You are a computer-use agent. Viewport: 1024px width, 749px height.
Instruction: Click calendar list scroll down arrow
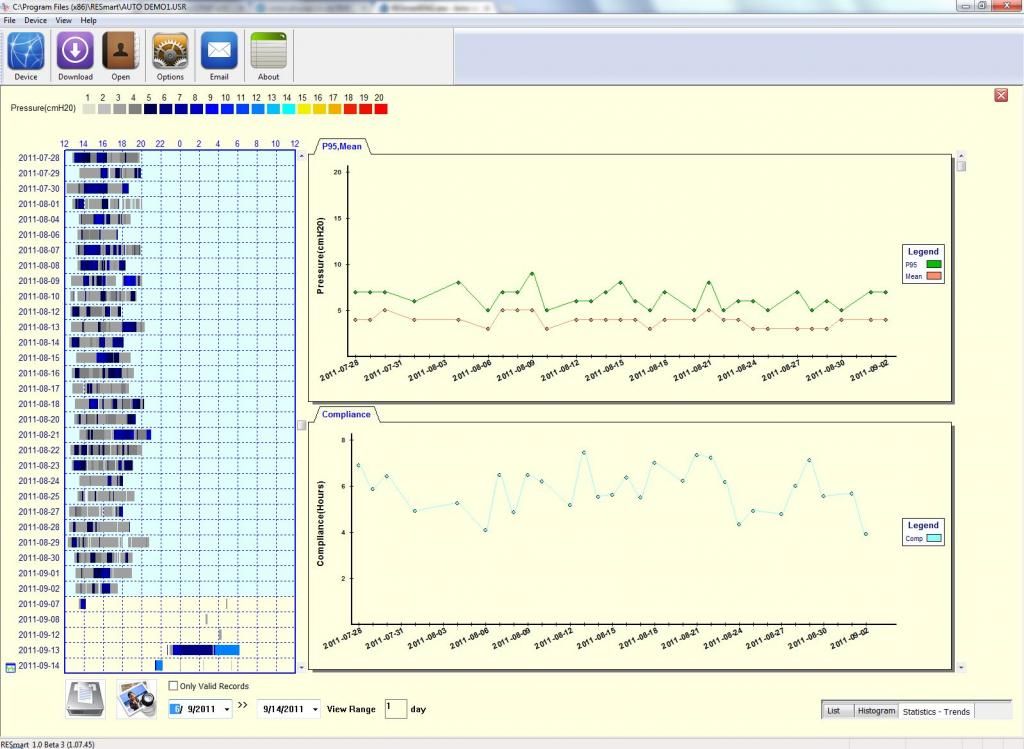pyautogui.click(x=302, y=667)
